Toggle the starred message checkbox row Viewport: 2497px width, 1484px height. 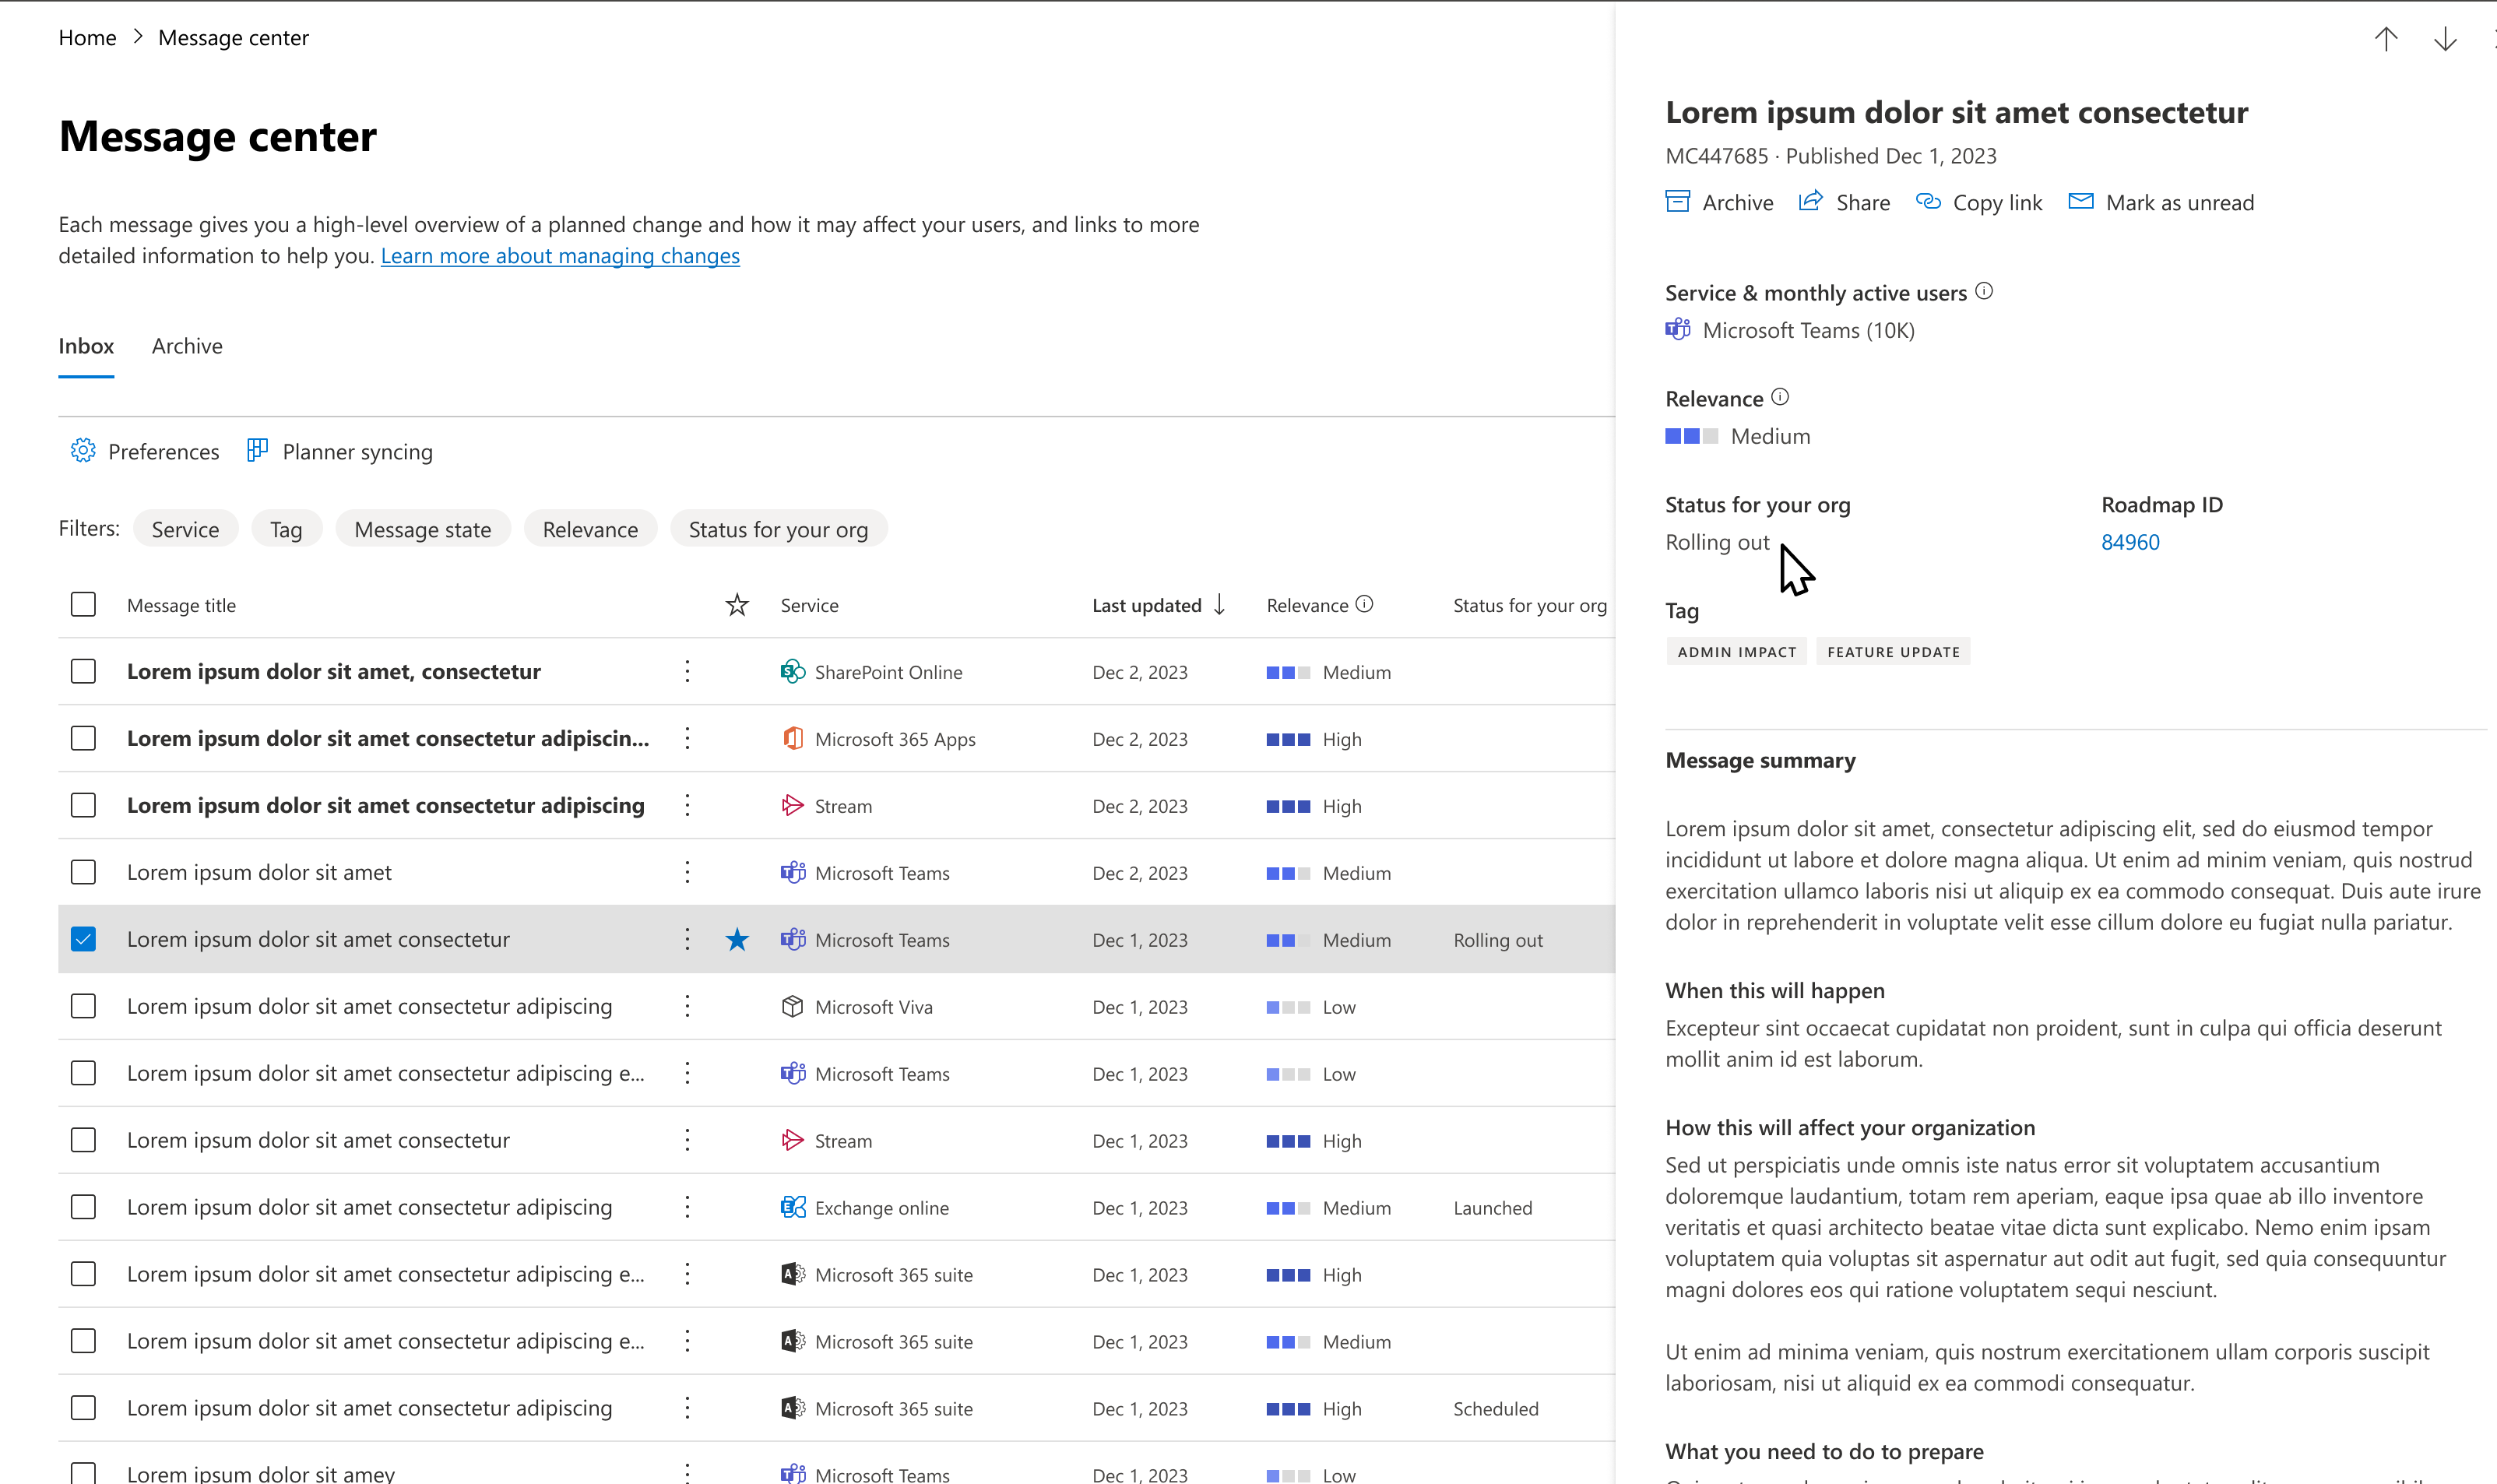(x=85, y=938)
